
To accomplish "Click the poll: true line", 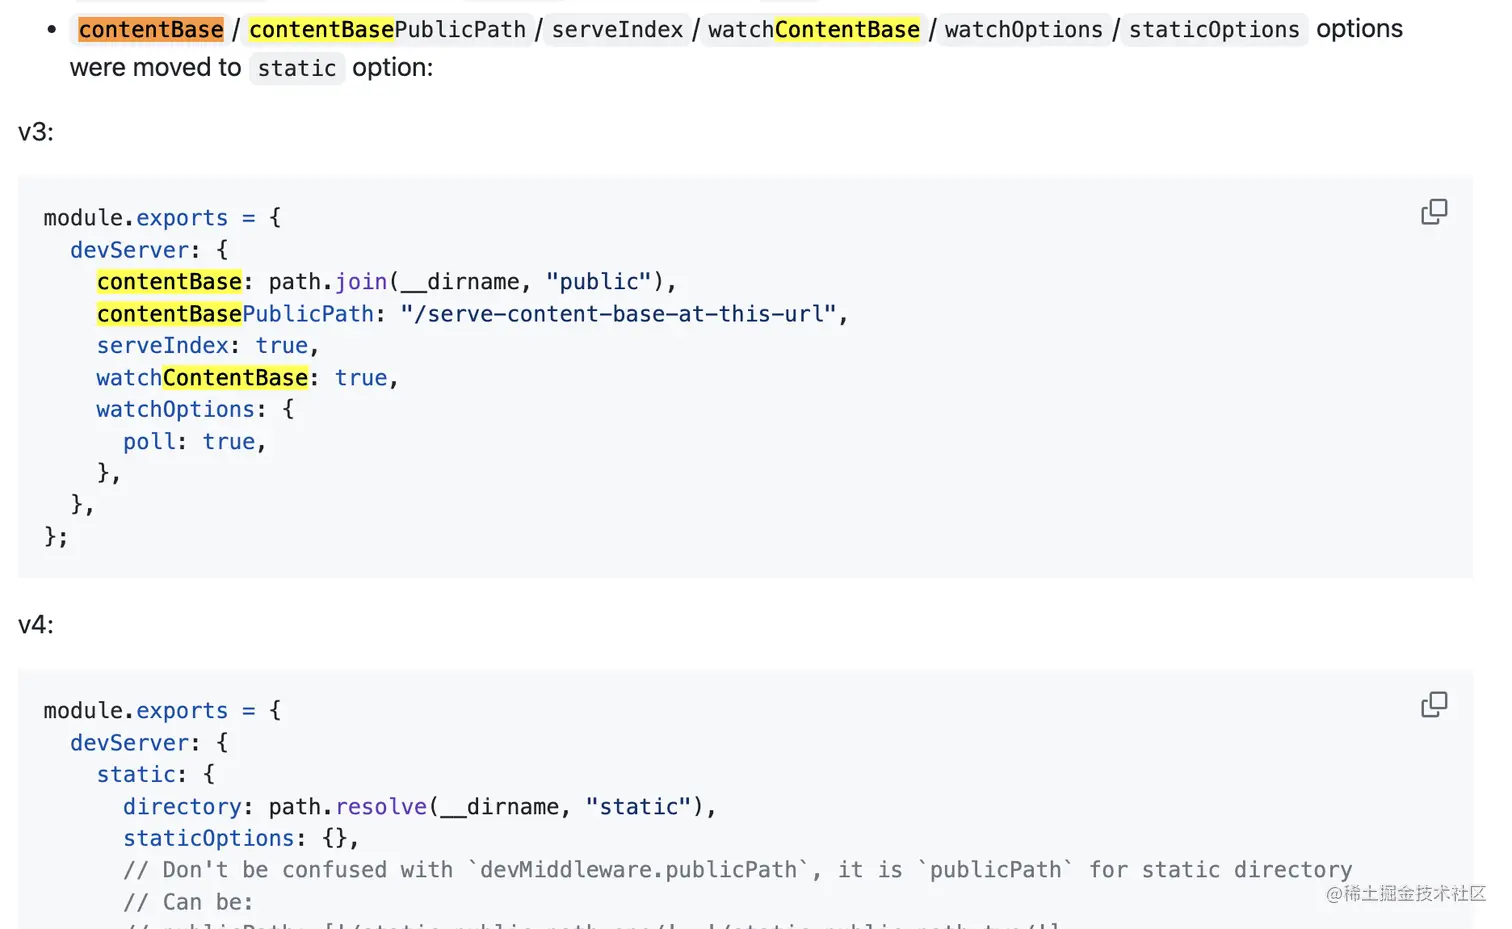I will click(x=193, y=442).
